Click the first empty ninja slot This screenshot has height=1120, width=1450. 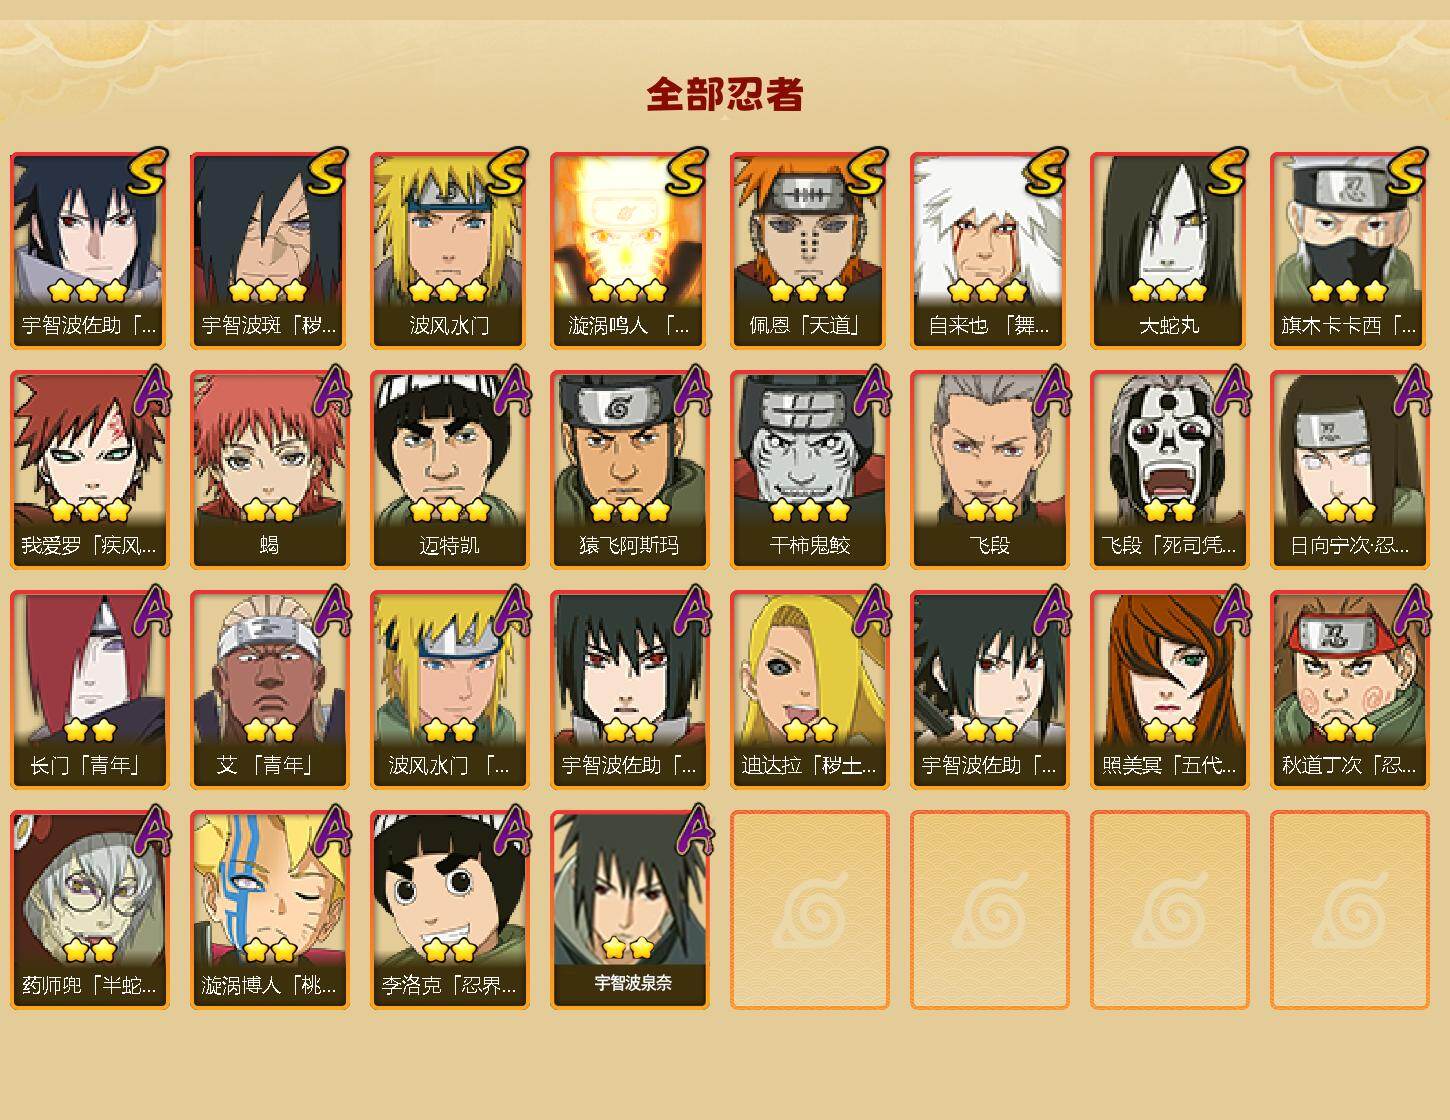(x=809, y=910)
